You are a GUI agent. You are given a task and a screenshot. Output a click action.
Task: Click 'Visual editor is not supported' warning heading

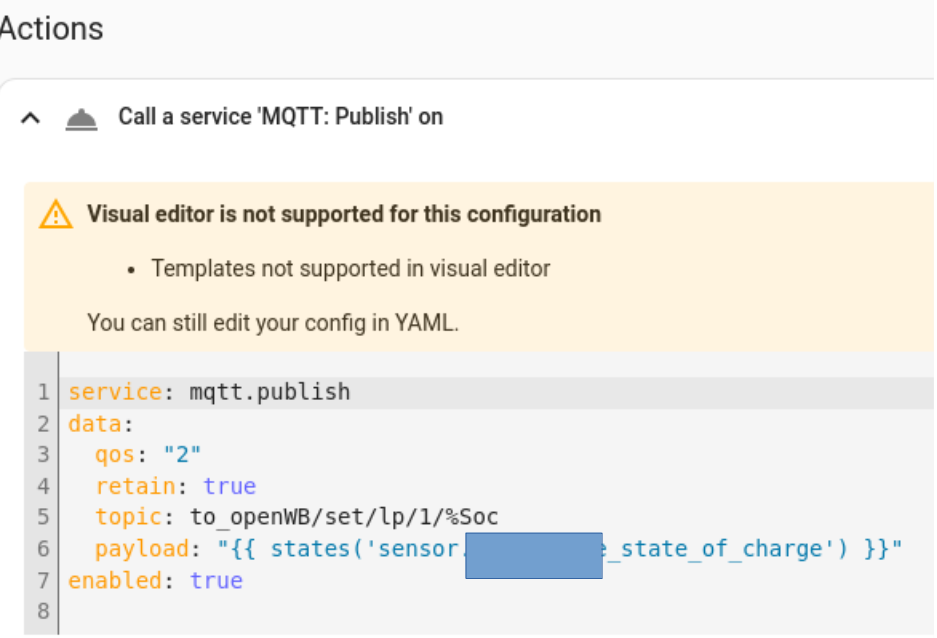coord(344,214)
